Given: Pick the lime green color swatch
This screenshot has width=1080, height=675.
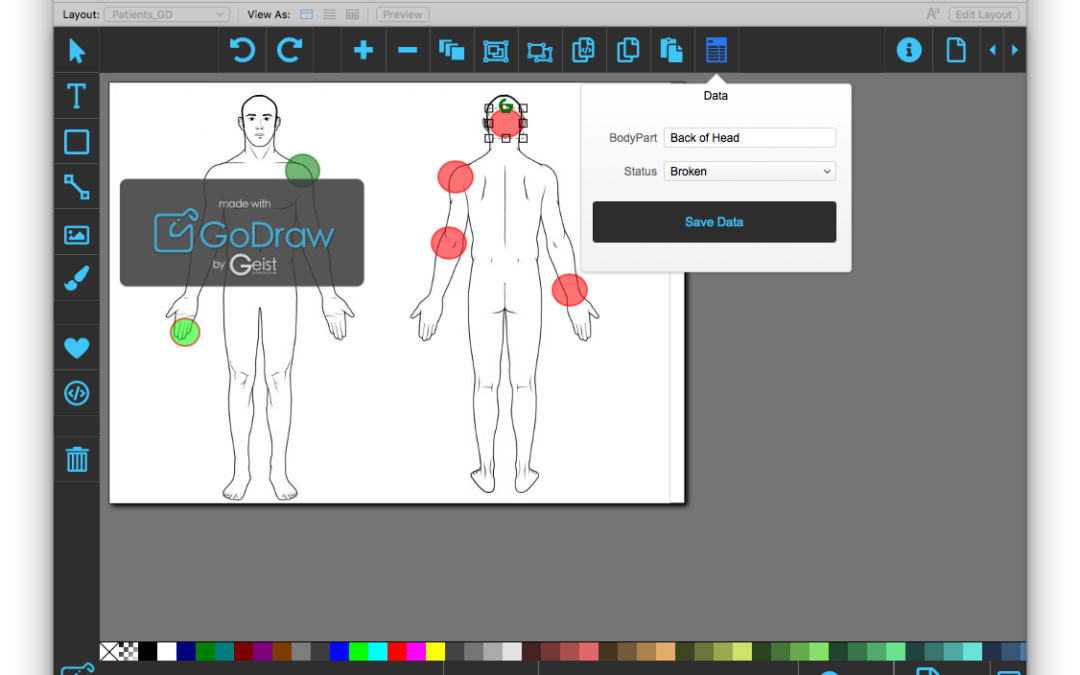Looking at the screenshot, I should coord(358,652).
